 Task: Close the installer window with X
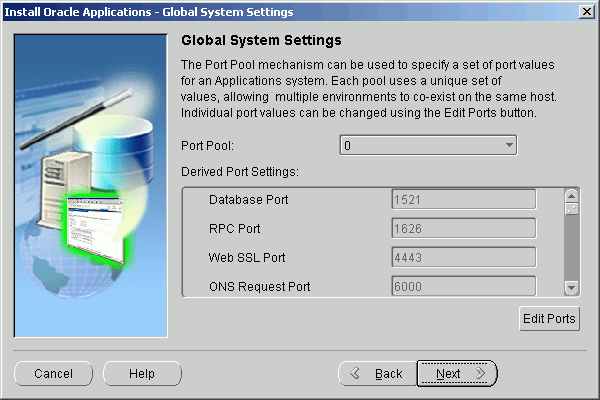(587, 12)
